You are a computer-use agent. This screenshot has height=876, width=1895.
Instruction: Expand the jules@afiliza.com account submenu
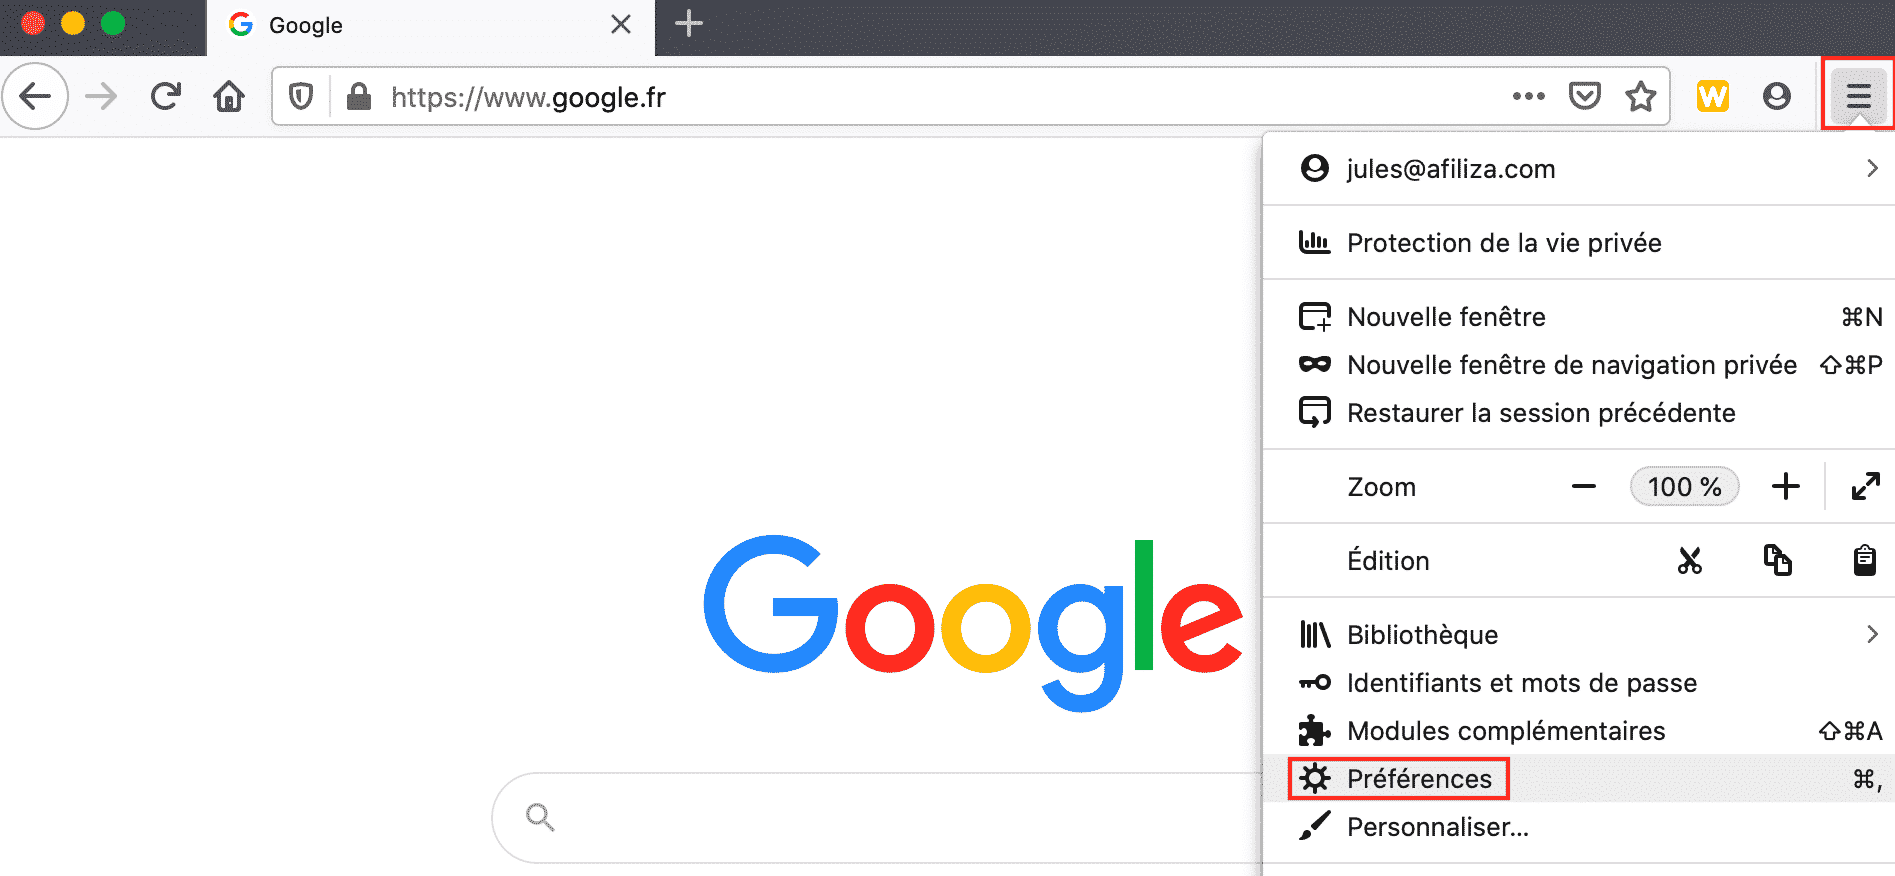pyautogui.click(x=1871, y=169)
